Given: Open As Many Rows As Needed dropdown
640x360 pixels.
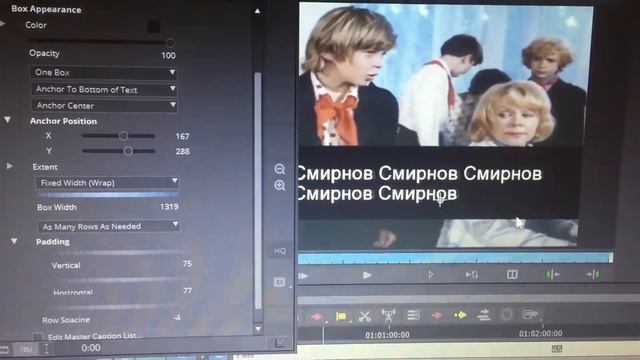Looking at the screenshot, I should click(x=109, y=226).
